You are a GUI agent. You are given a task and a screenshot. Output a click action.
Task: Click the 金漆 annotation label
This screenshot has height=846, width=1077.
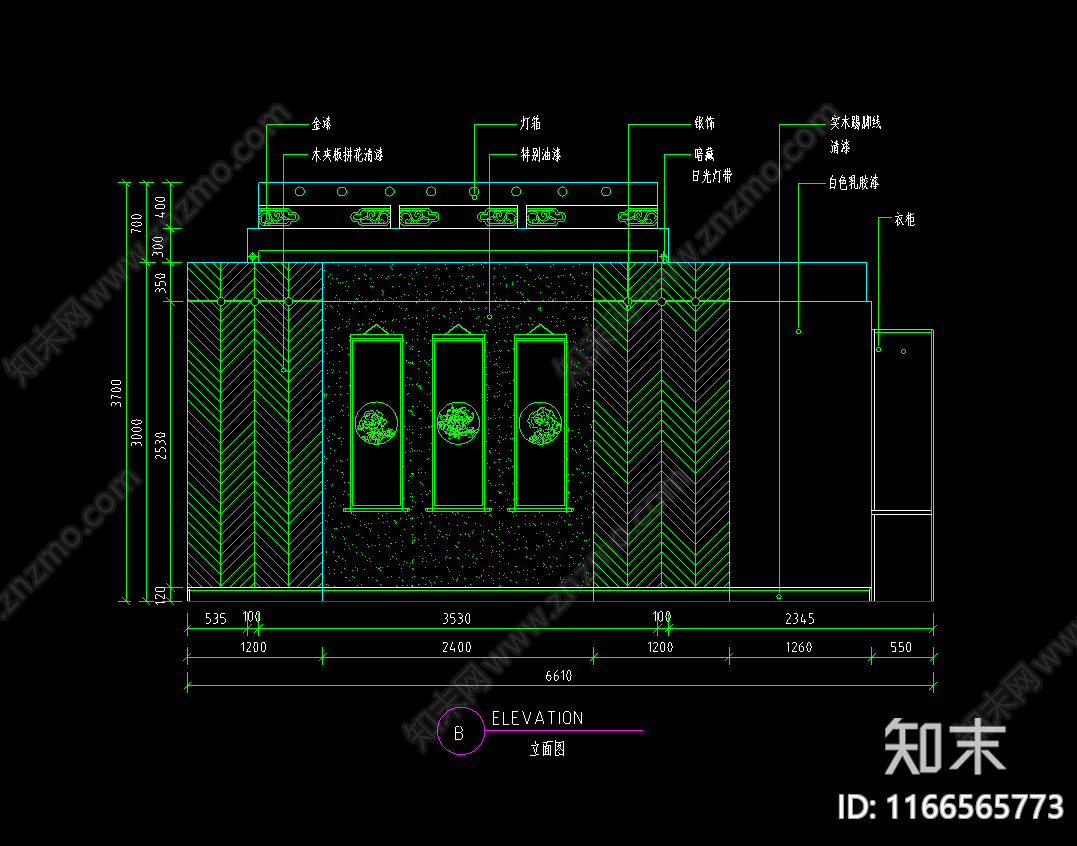pyautogui.click(x=321, y=124)
